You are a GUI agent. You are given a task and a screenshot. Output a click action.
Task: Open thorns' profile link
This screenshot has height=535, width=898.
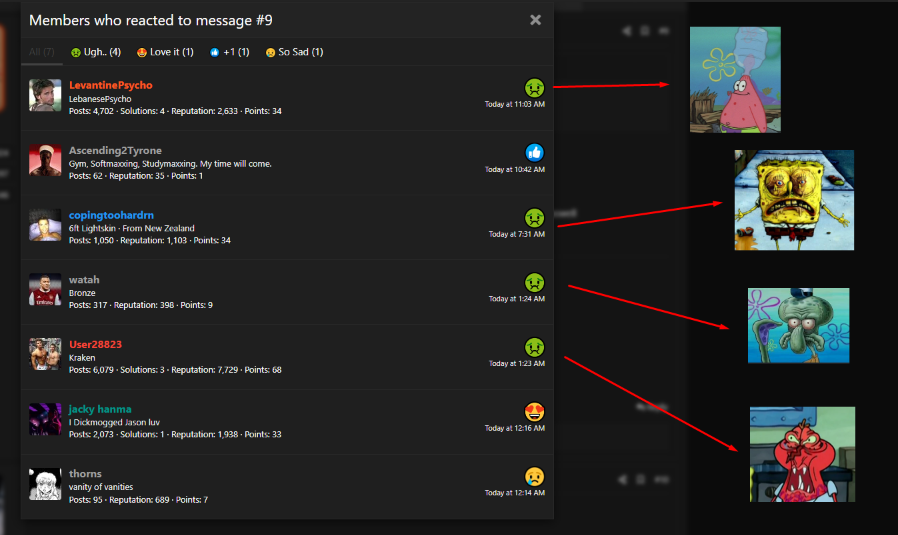click(x=85, y=474)
